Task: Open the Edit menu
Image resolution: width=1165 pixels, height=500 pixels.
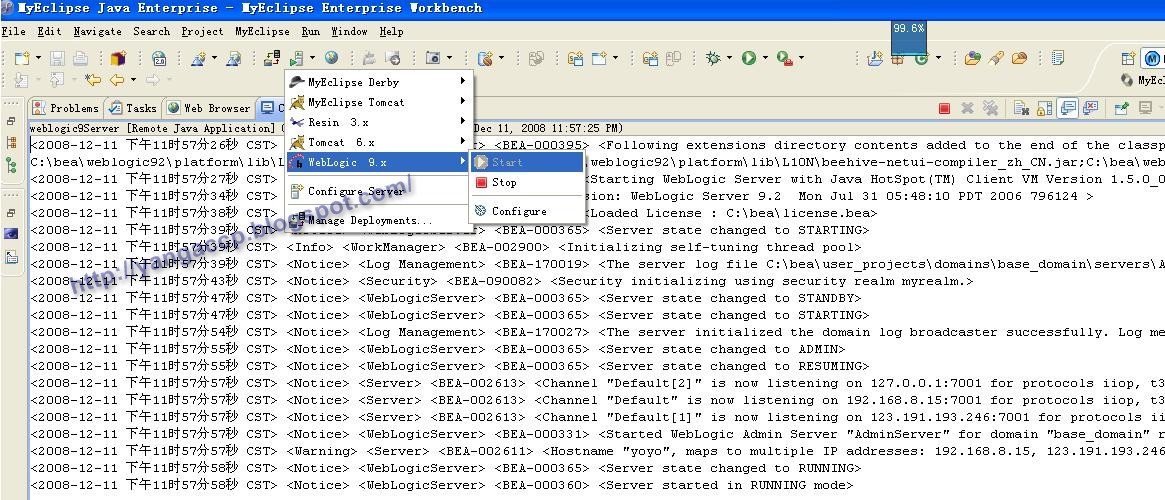Action: point(50,31)
